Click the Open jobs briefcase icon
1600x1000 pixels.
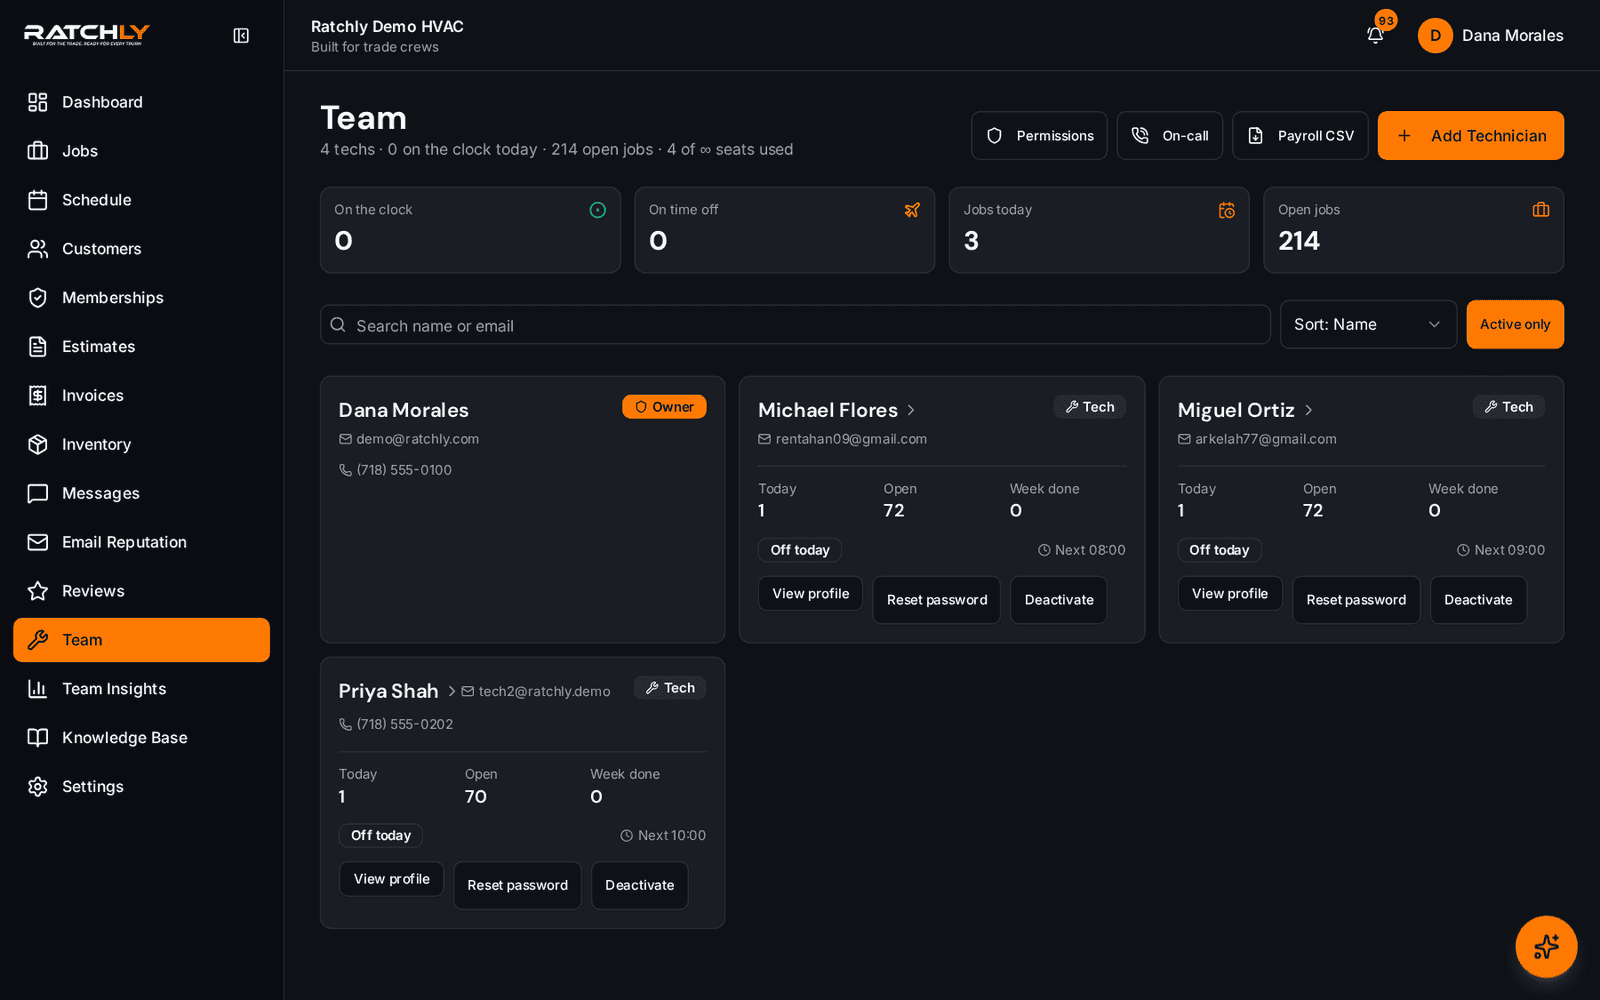(1541, 210)
